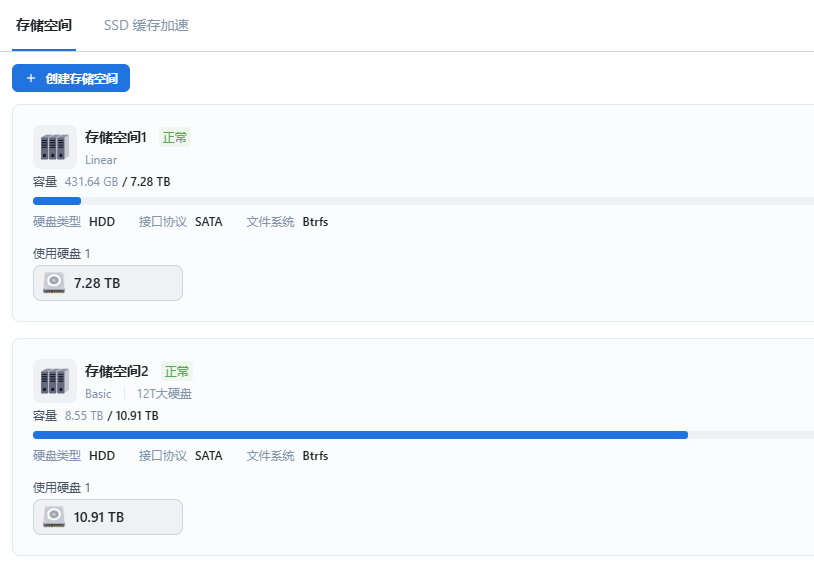Click SATA protocol value in 存储空间2
The image size is (814, 563).
point(209,456)
